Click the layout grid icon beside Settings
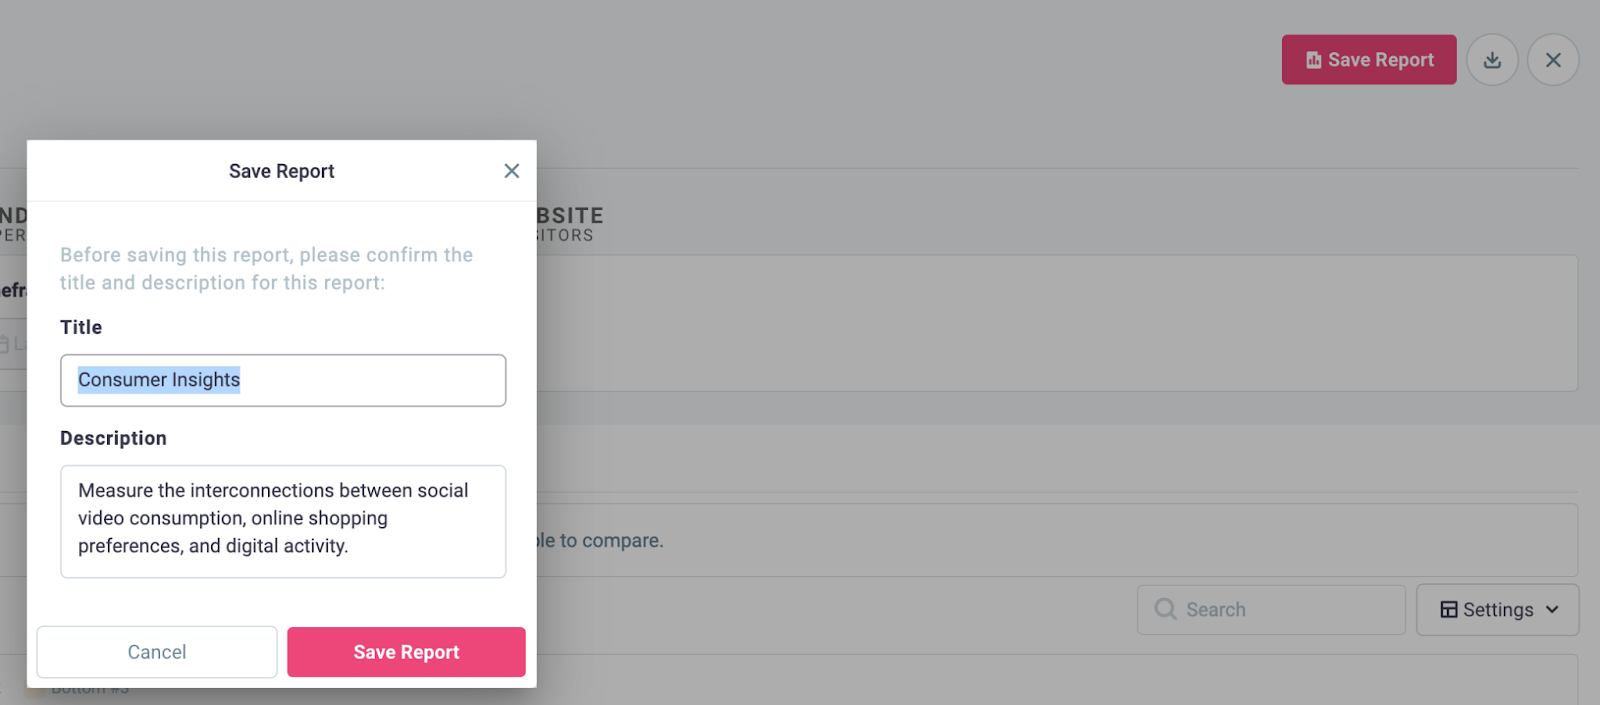 pos(1448,609)
